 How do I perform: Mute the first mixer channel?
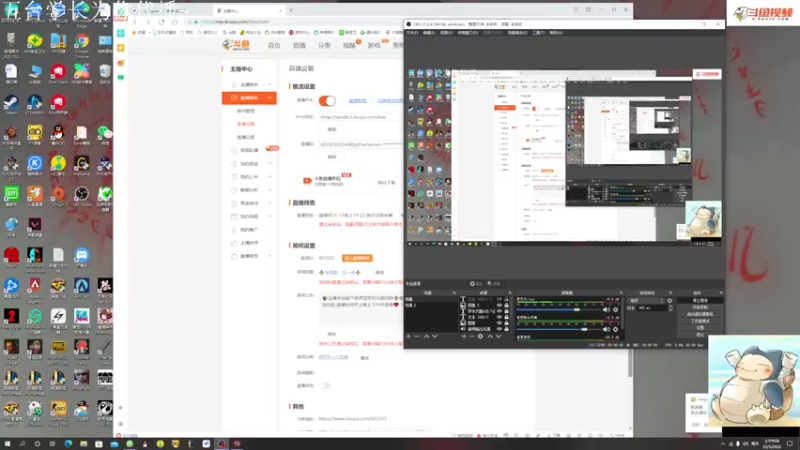point(606,310)
